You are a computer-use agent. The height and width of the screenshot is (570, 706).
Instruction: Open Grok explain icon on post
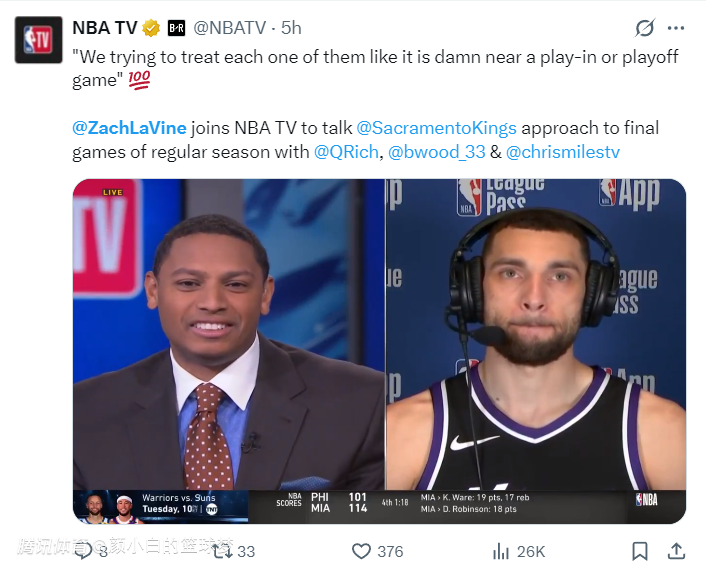[645, 28]
